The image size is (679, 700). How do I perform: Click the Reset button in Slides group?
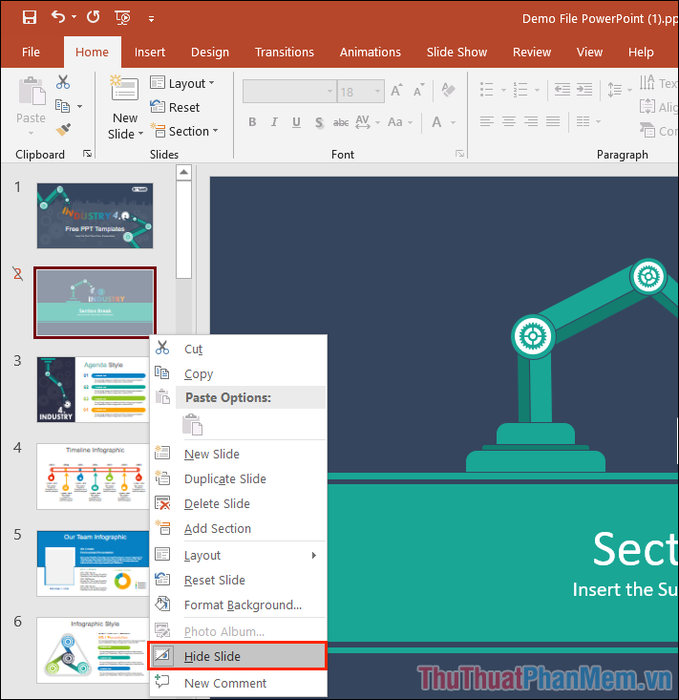pos(175,107)
